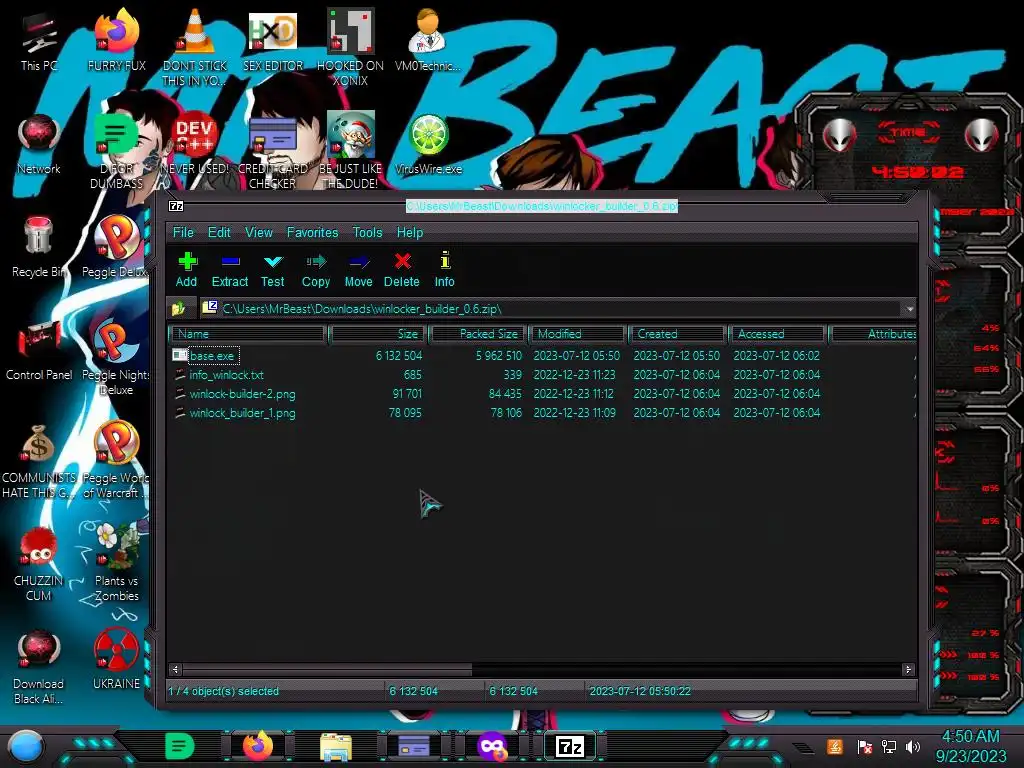This screenshot has height=768, width=1024.
Task: Open the Edit menu
Action: point(219,232)
